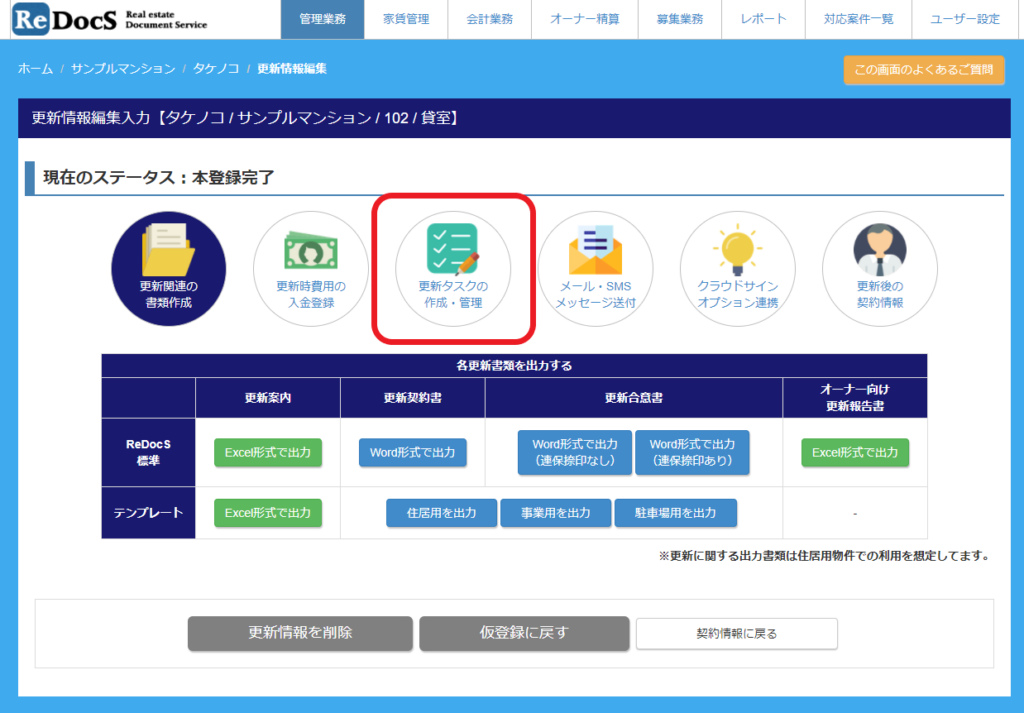1024x713 pixels.
Task: Click 住居用を出力 button
Action: [441, 513]
